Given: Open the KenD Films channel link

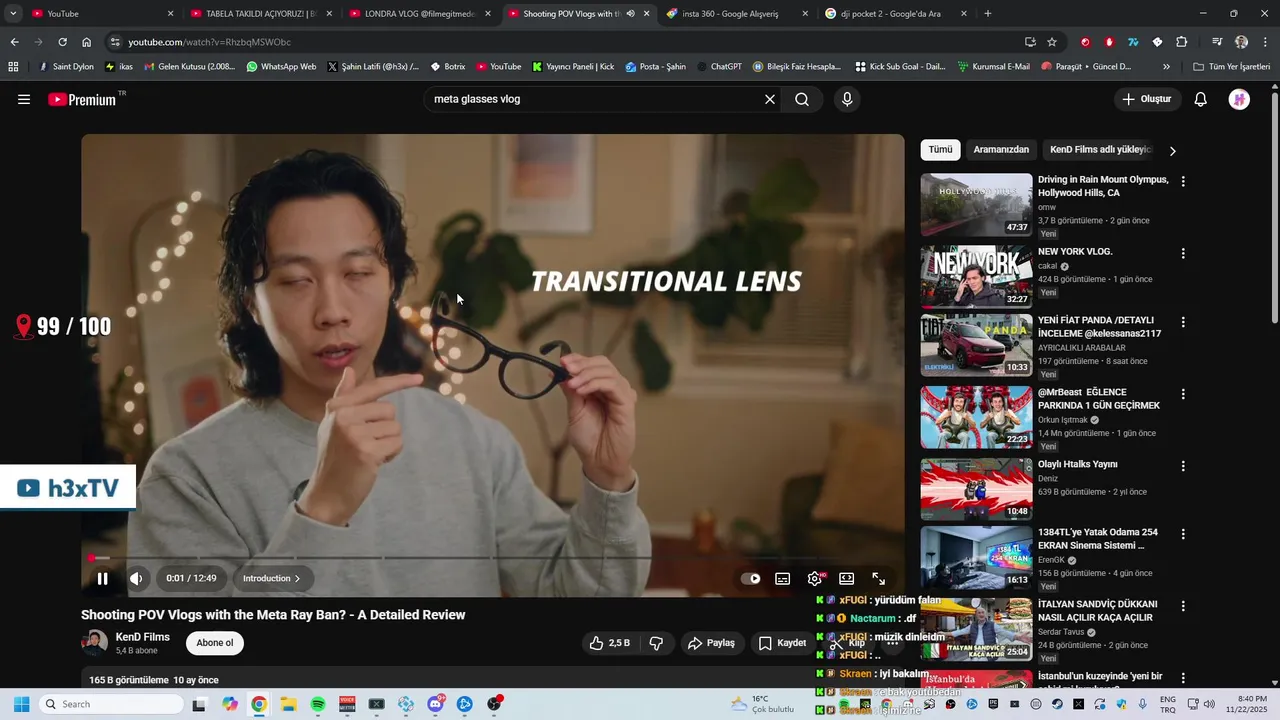Looking at the screenshot, I should click(143, 637).
